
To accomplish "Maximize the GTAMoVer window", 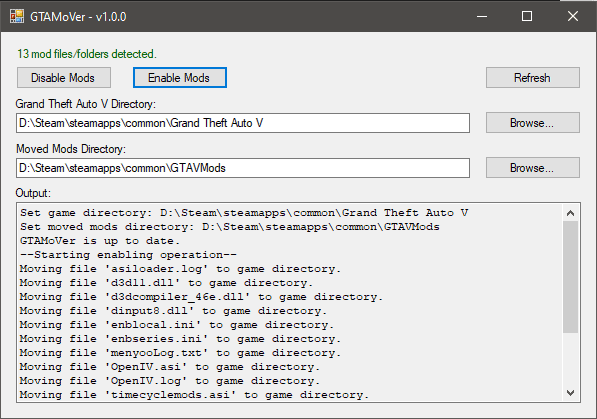I will [527, 16].
